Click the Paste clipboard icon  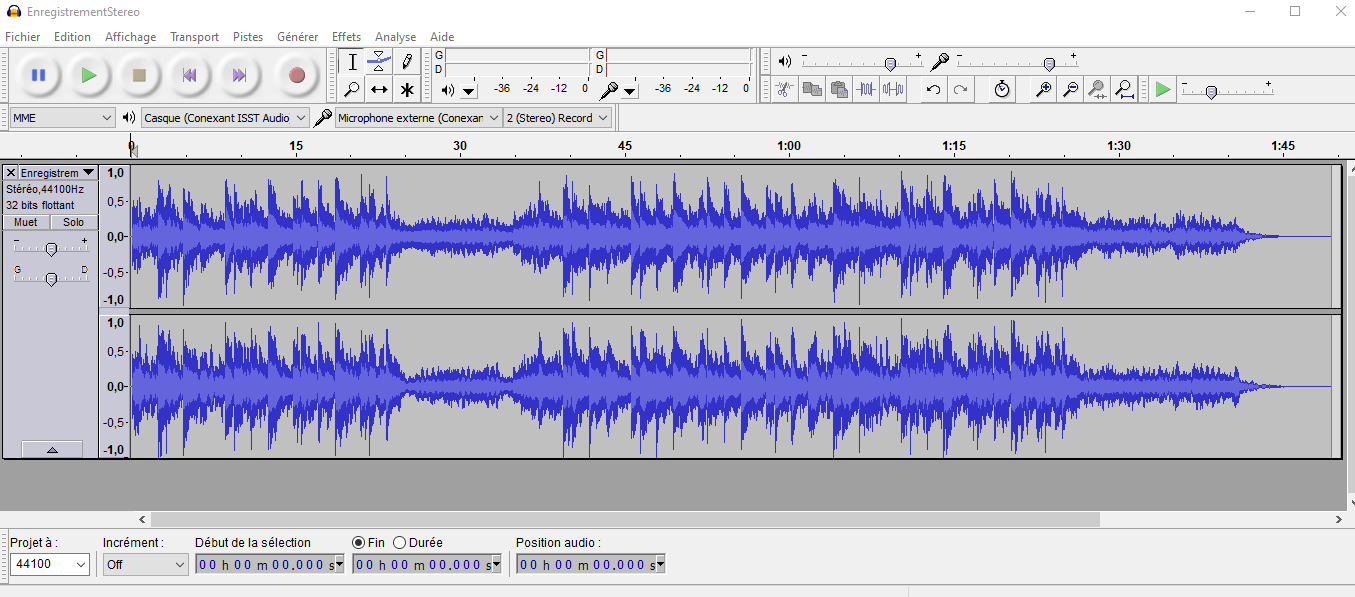839,90
